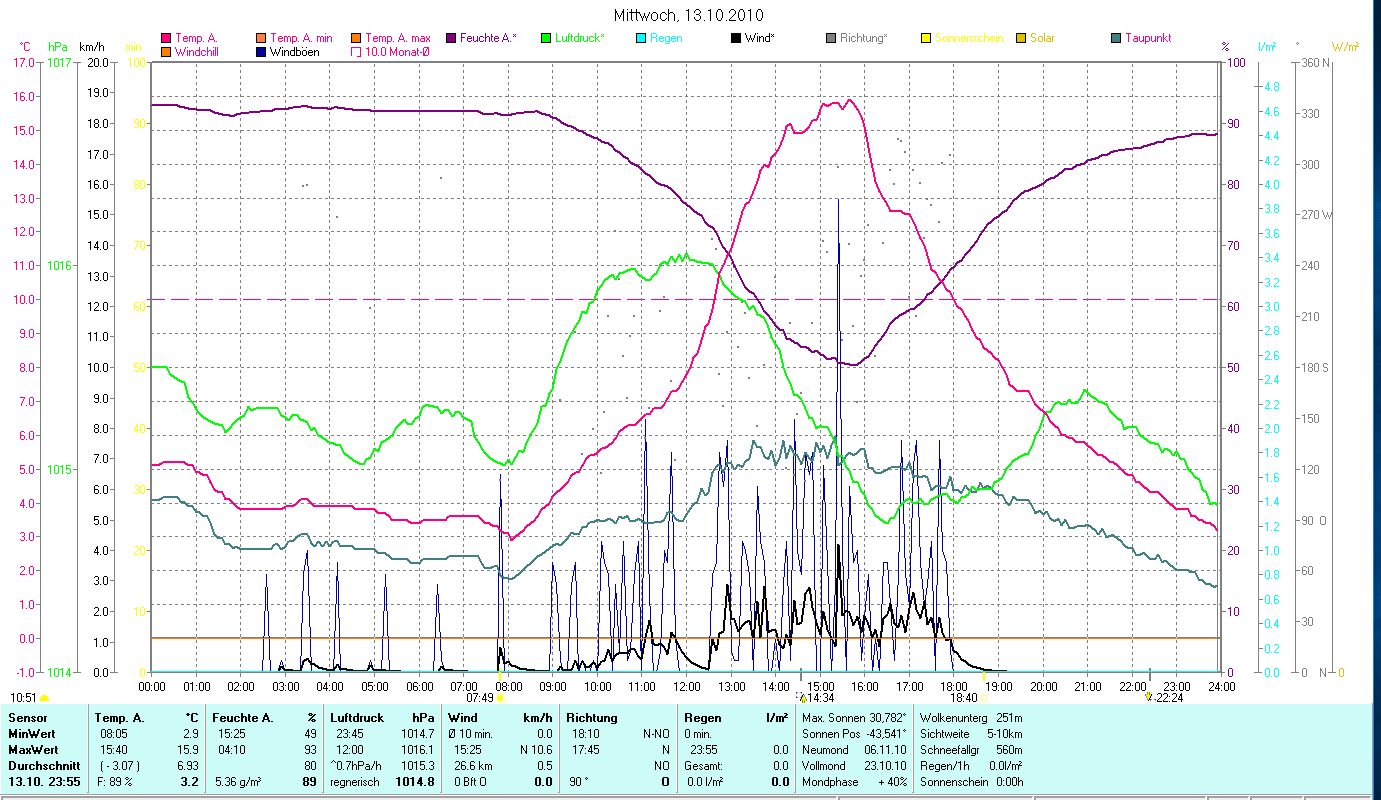Click the teal Taupunkt legend swatch

(1116, 38)
